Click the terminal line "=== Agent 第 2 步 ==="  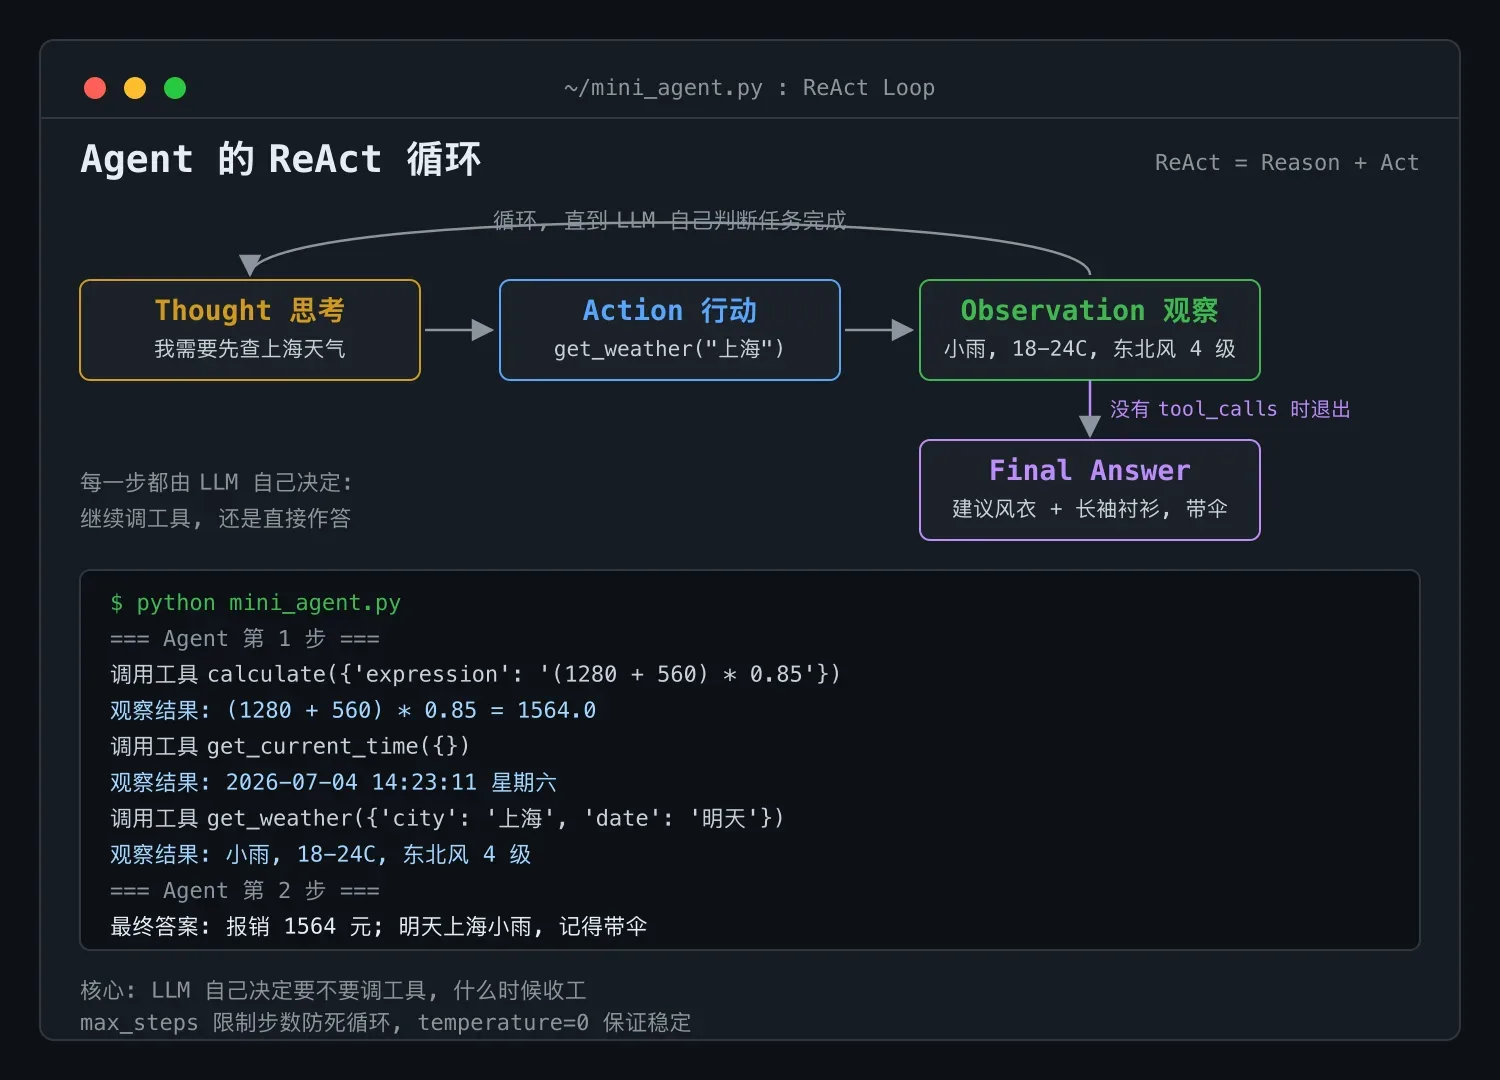[245, 891]
